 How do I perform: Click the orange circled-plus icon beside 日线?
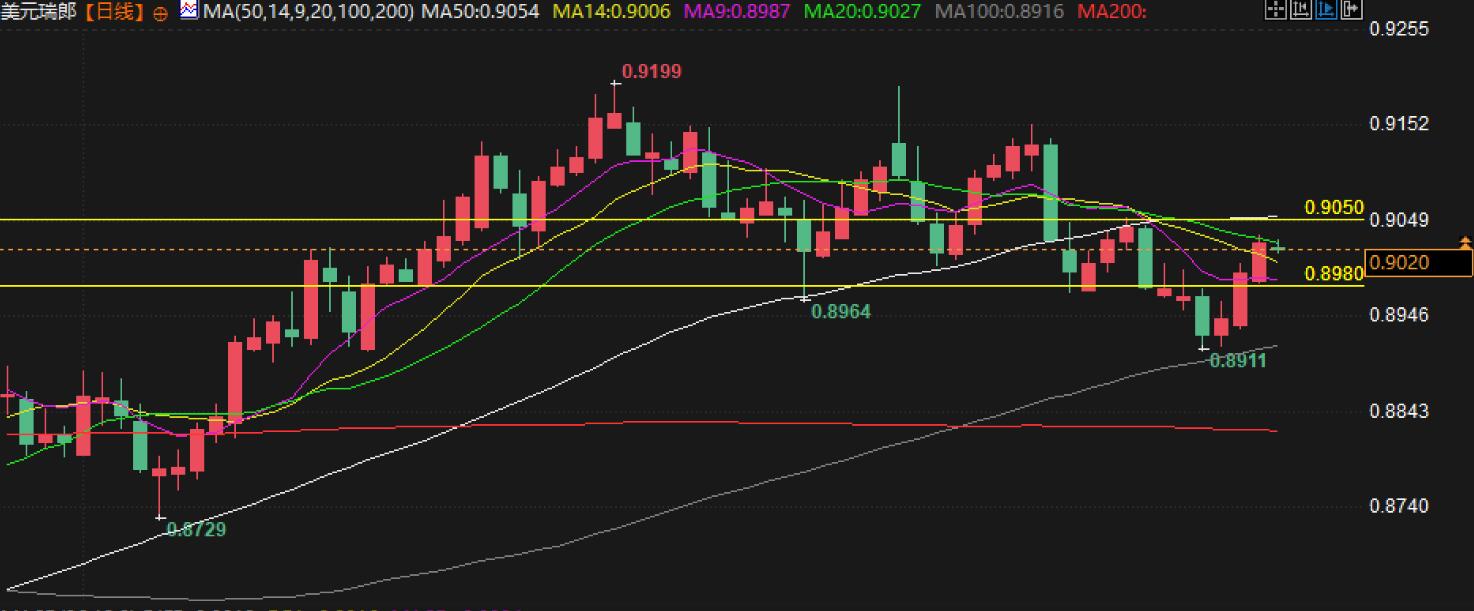point(161,13)
